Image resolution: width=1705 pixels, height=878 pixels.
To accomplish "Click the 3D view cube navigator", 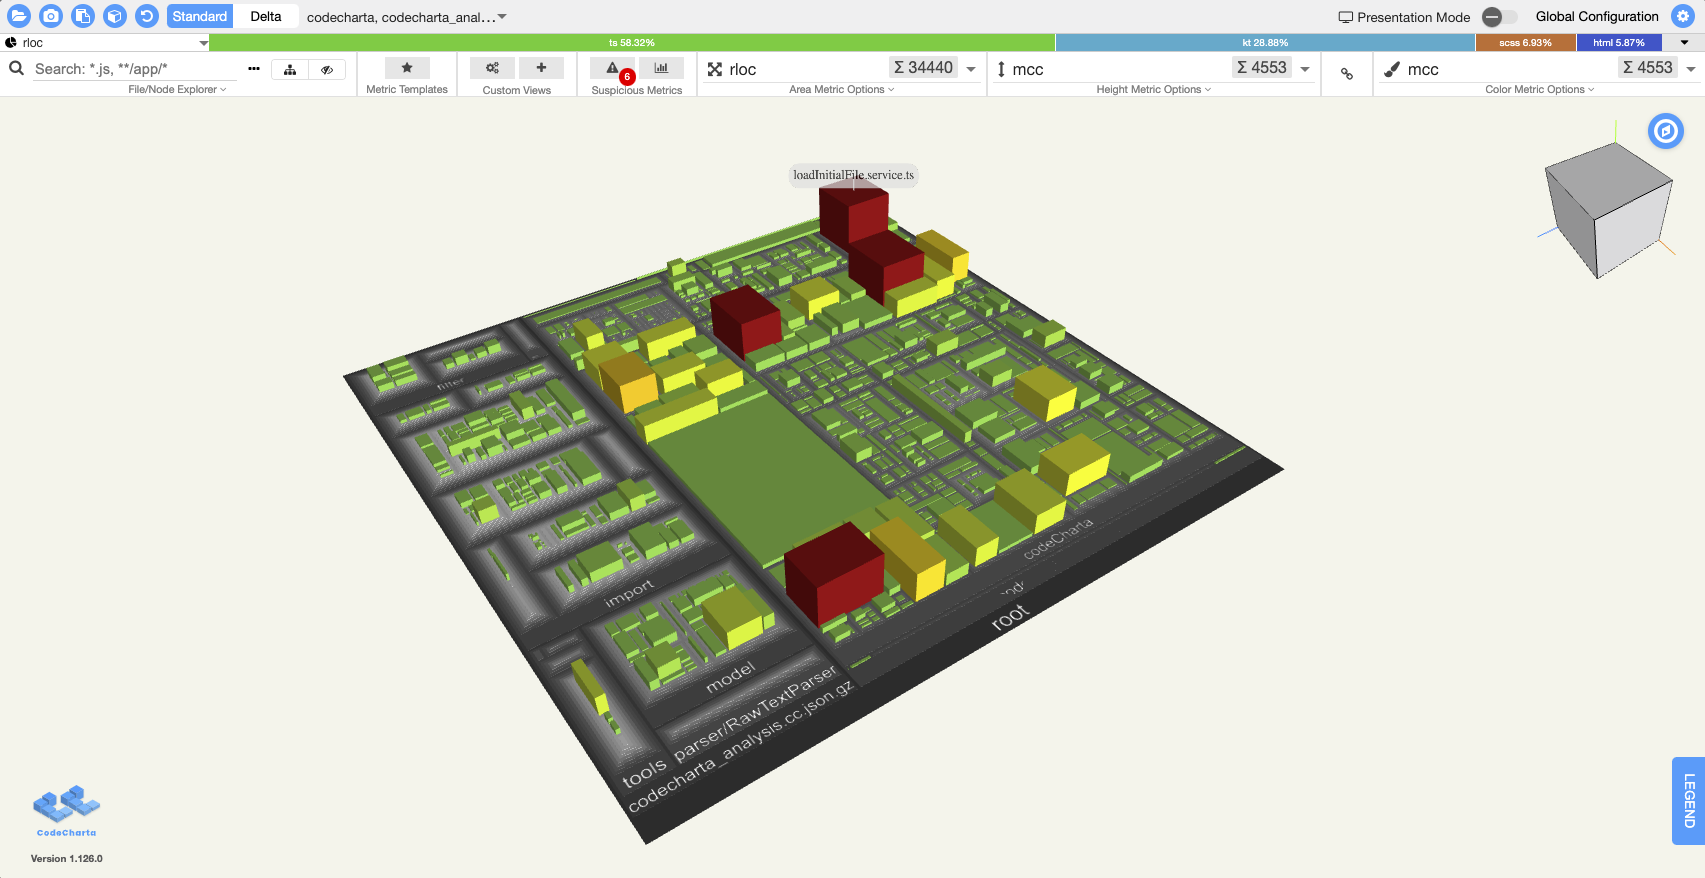I will 1607,209.
